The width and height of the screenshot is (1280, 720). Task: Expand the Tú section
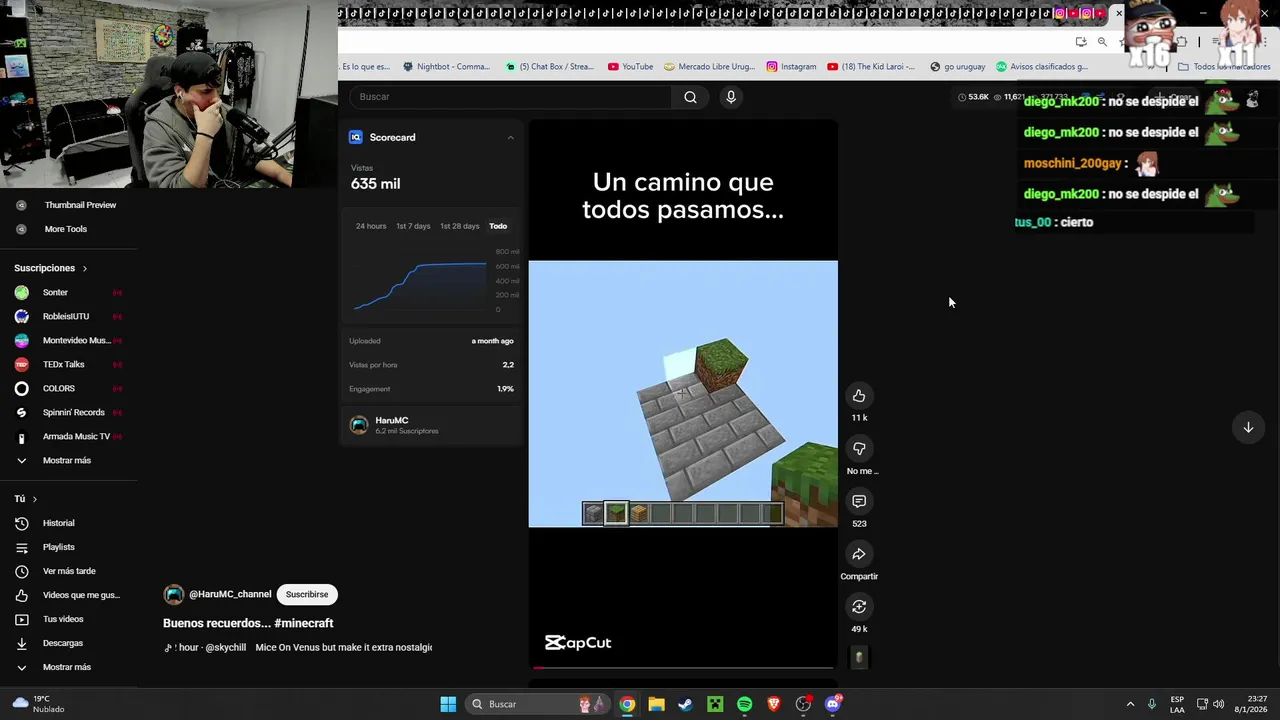pyautogui.click(x=26, y=498)
